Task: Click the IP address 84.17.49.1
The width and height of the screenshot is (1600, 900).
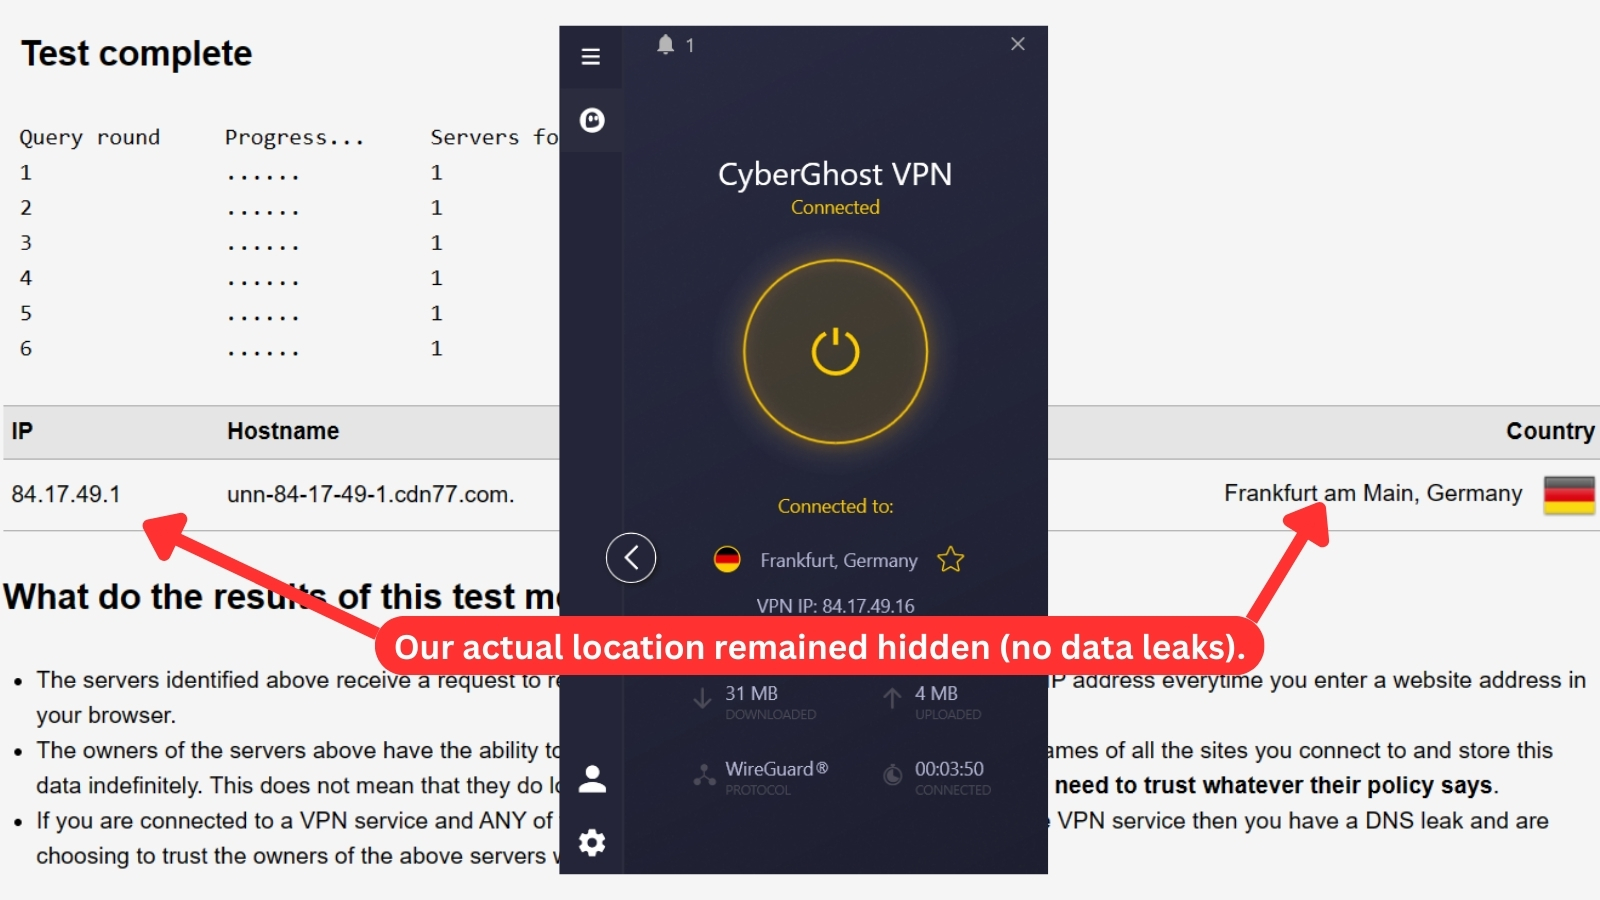Action: tap(66, 494)
